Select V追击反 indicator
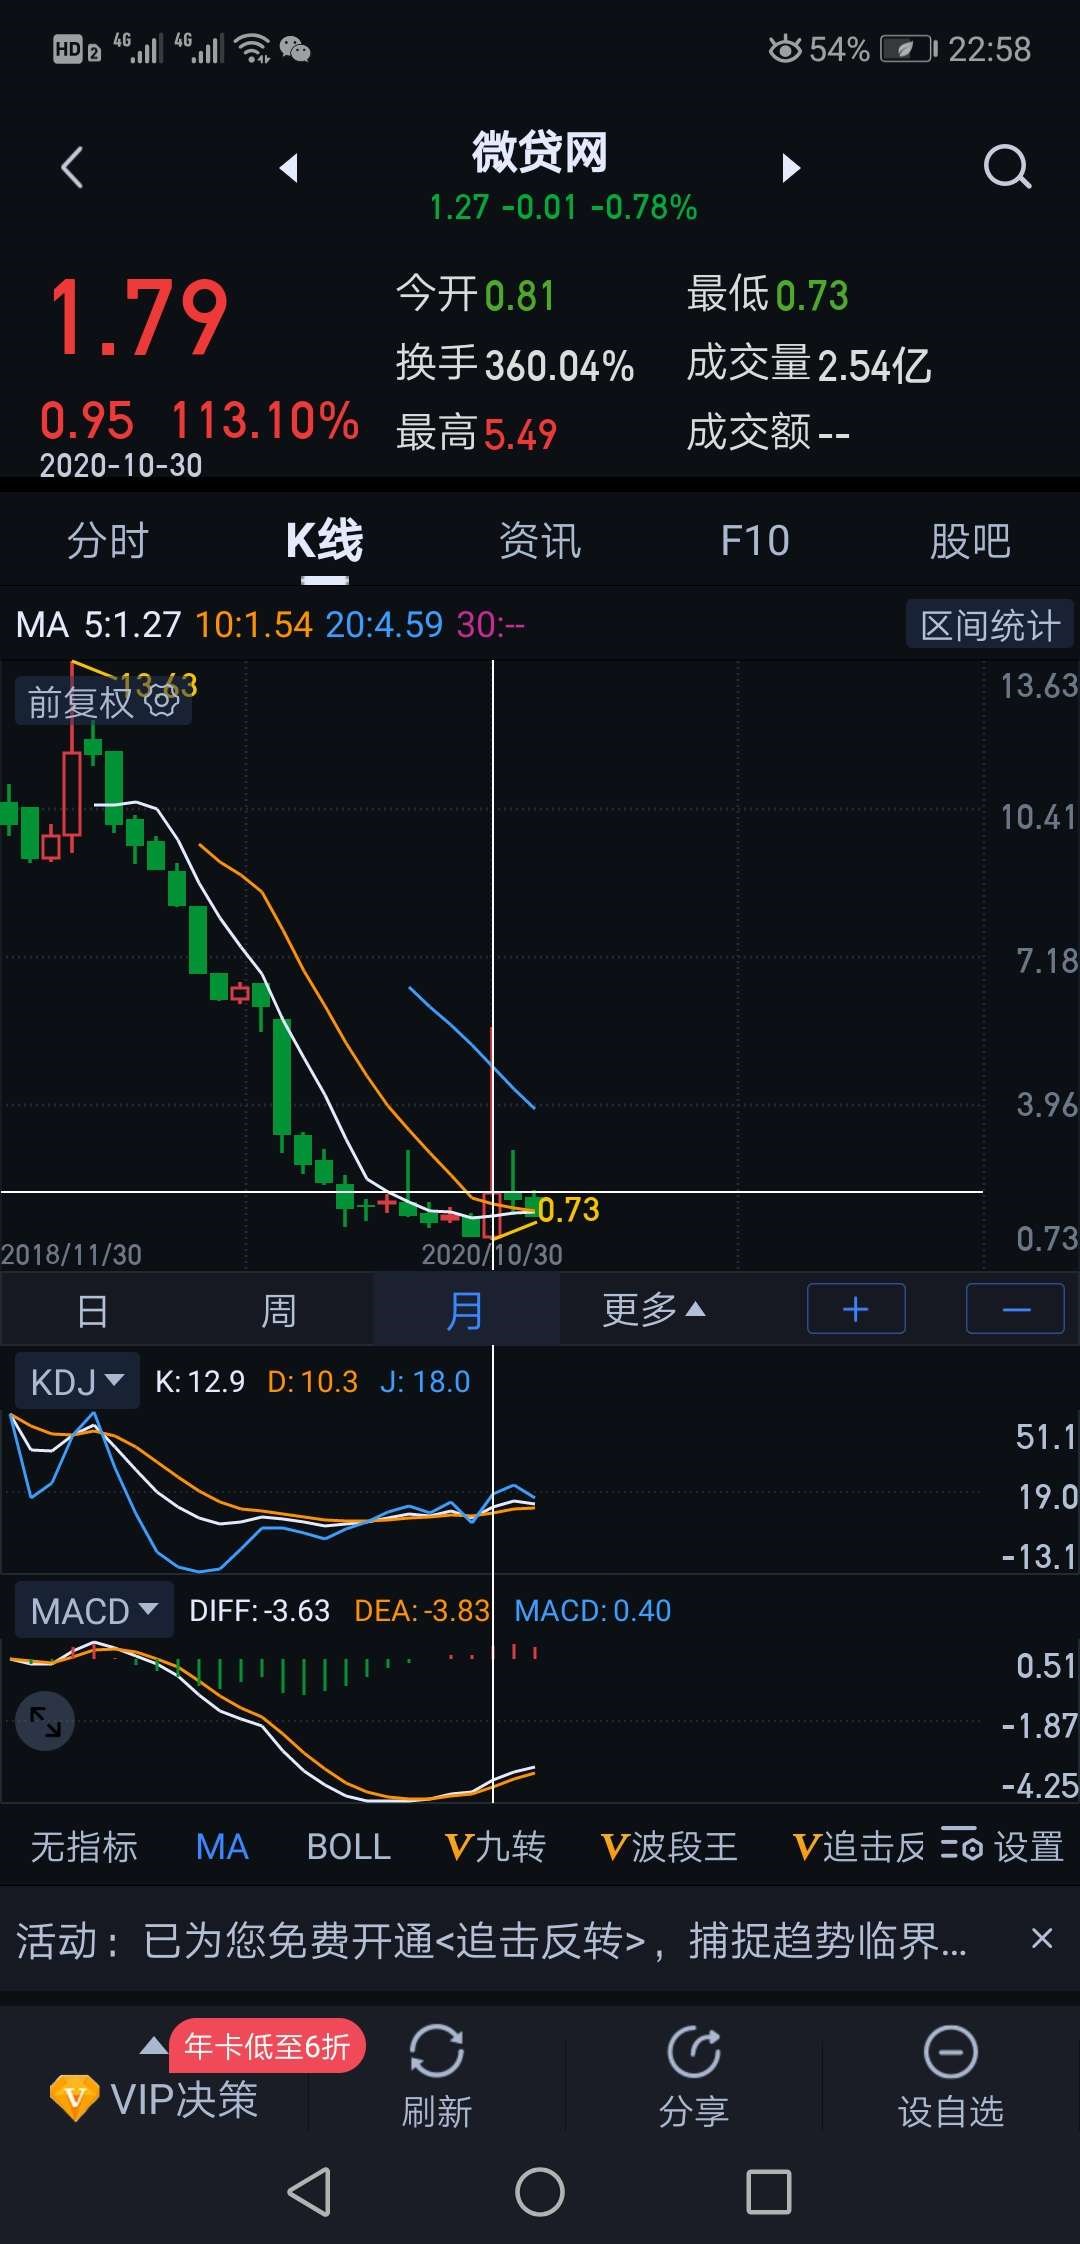 tap(859, 1846)
